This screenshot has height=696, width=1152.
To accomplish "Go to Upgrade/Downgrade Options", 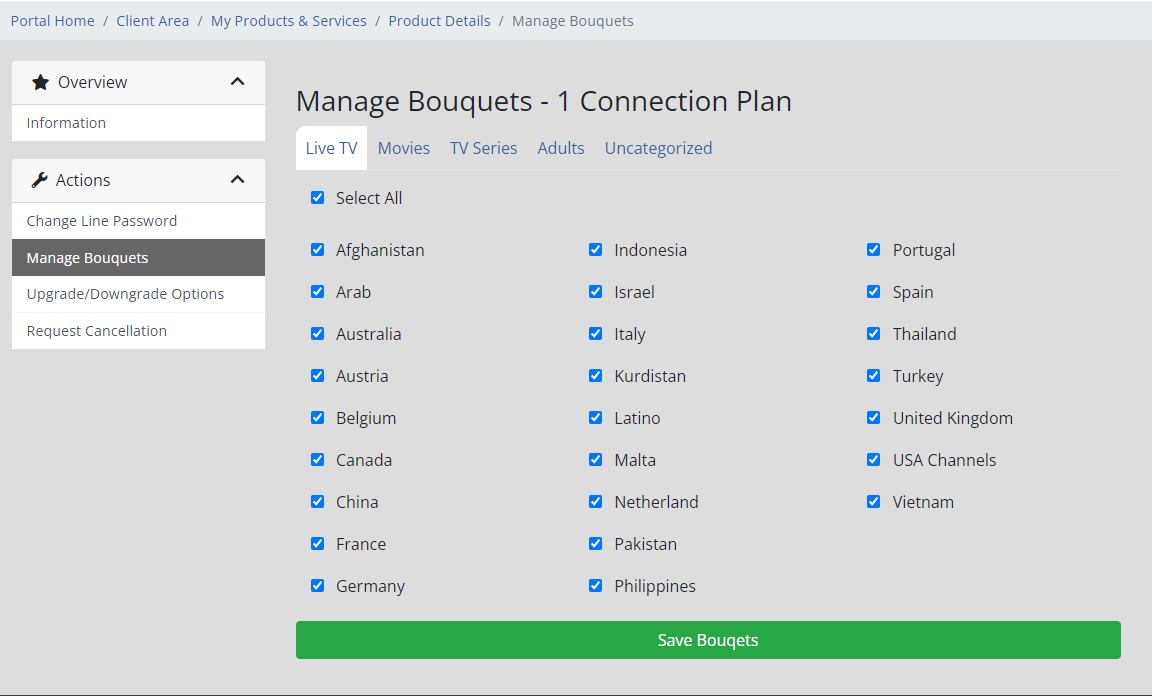I will [x=125, y=294].
